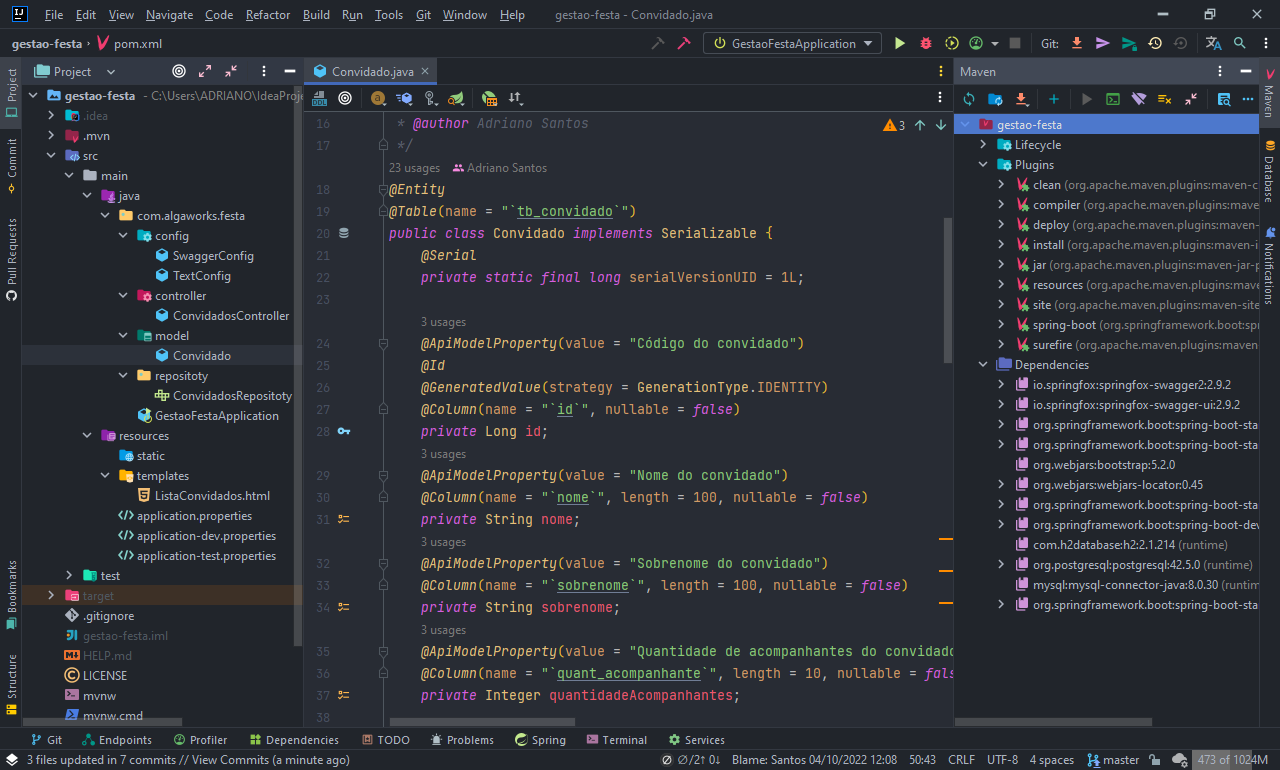The height and width of the screenshot is (770, 1280).
Task: Run GestaoFestaApplication with green play icon
Action: pyautogui.click(x=899, y=43)
